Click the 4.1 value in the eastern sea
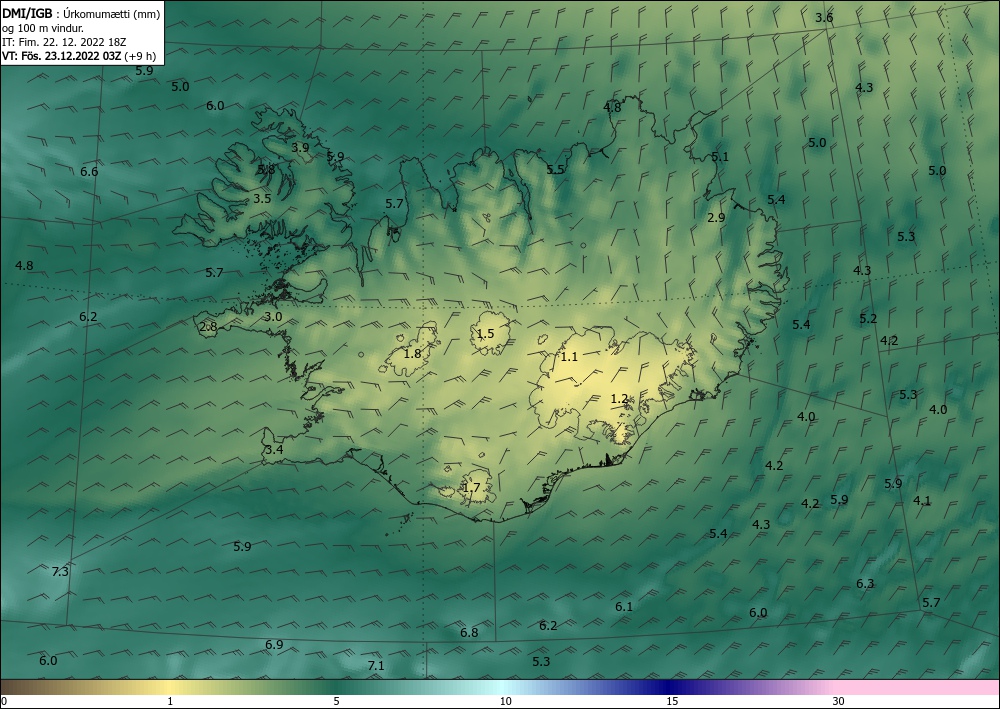The image size is (1000, 709). tap(922, 501)
